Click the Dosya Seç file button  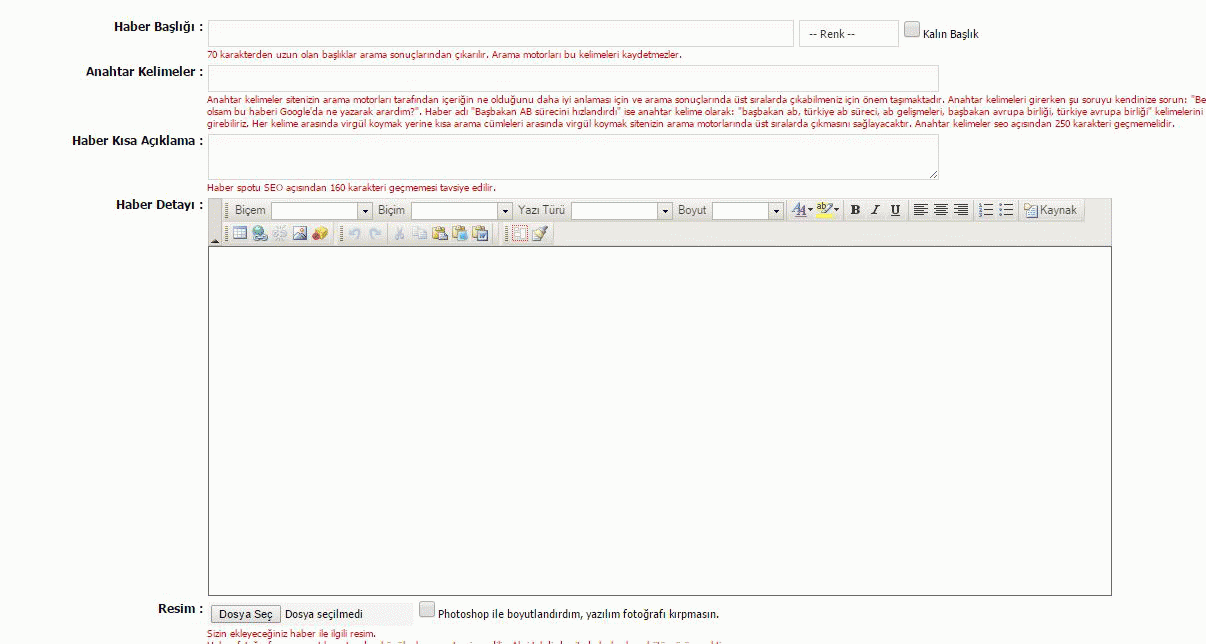pos(245,614)
